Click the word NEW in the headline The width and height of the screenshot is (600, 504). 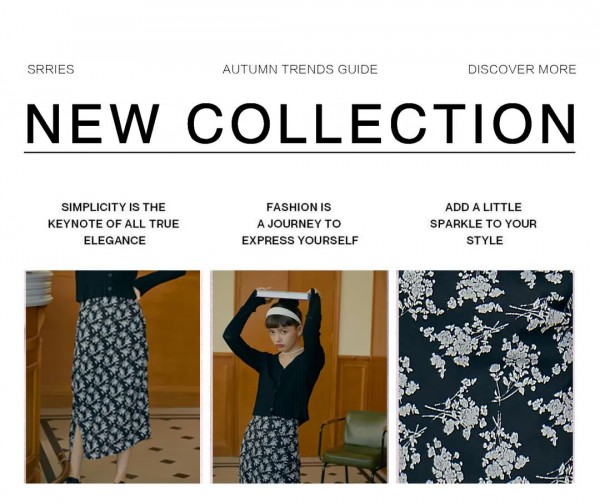coord(92,123)
